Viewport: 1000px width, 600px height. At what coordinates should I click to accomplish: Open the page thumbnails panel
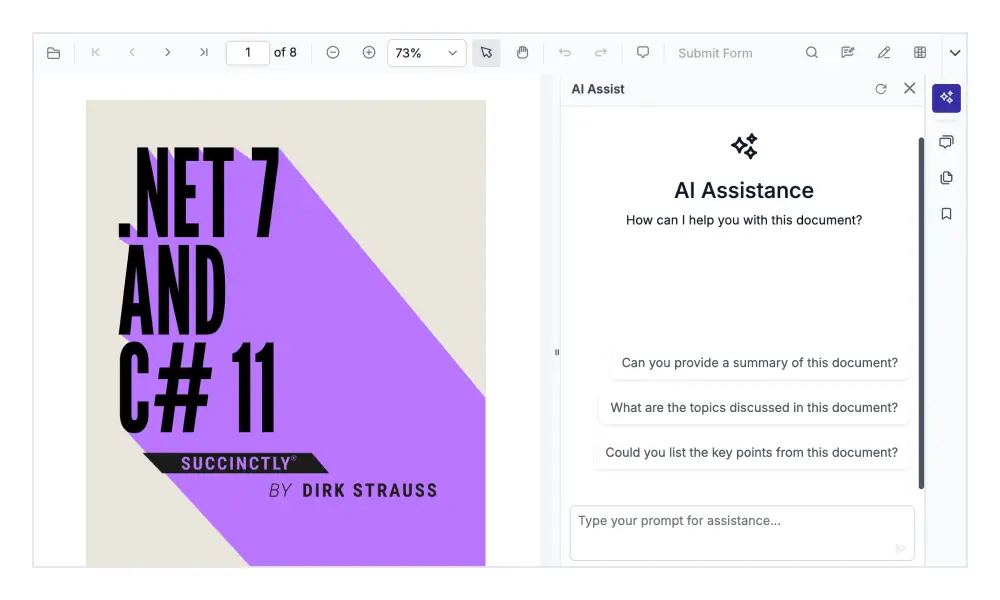pyautogui.click(x=946, y=177)
